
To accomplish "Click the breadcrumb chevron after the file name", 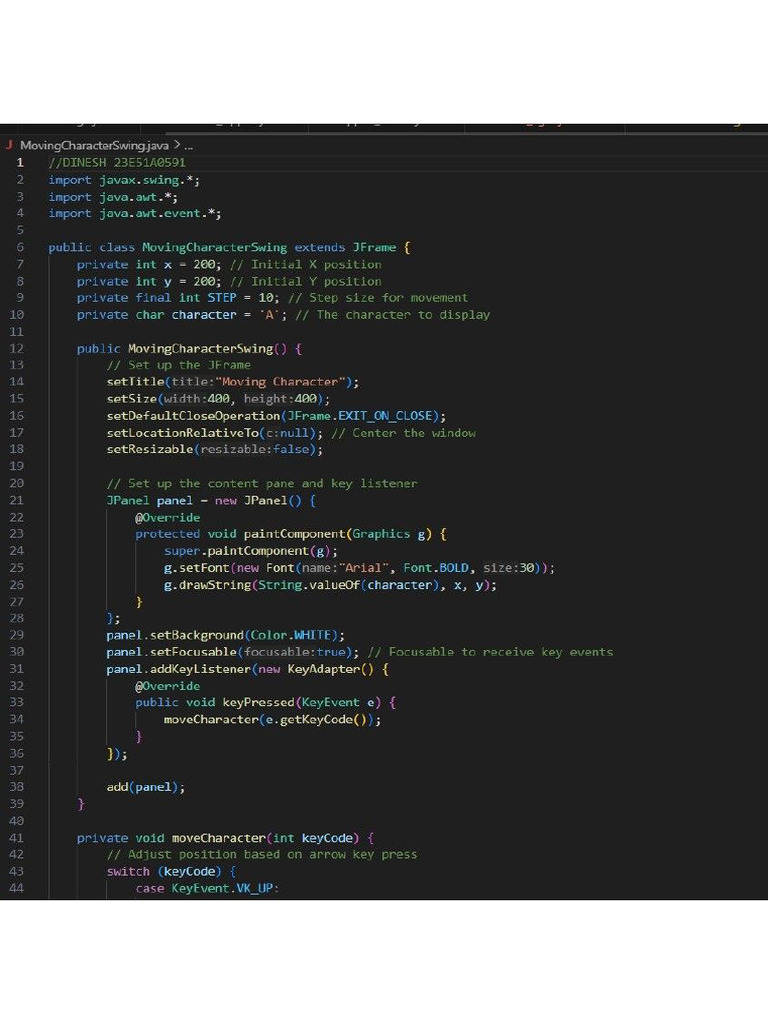I will [176, 146].
